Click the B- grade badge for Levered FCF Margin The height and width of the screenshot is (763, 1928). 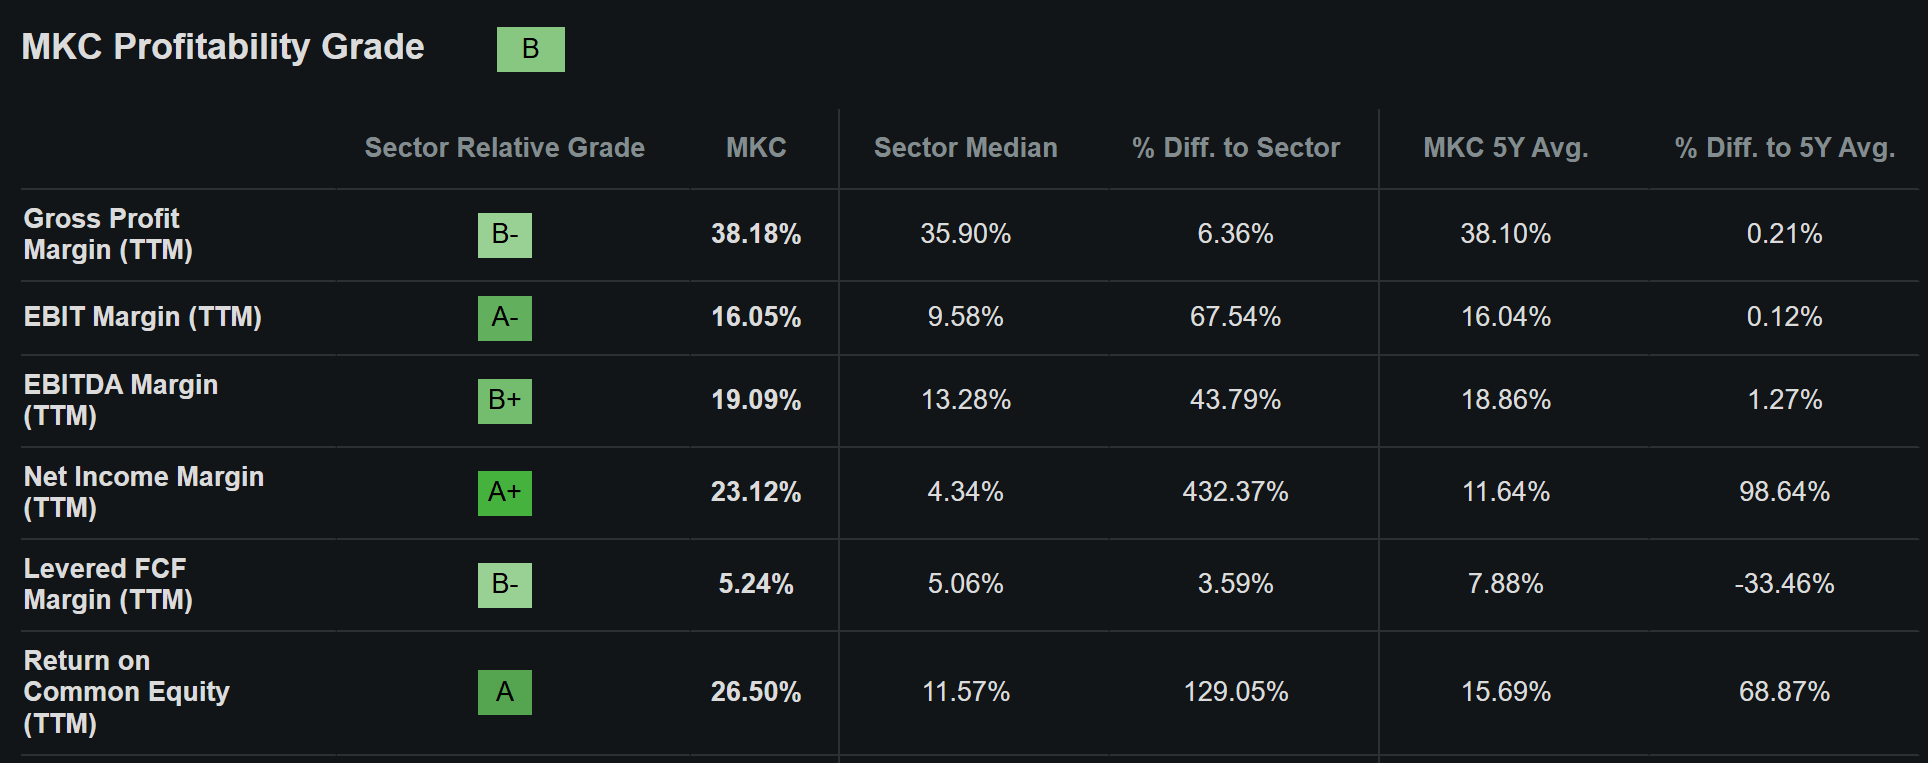[x=505, y=585]
